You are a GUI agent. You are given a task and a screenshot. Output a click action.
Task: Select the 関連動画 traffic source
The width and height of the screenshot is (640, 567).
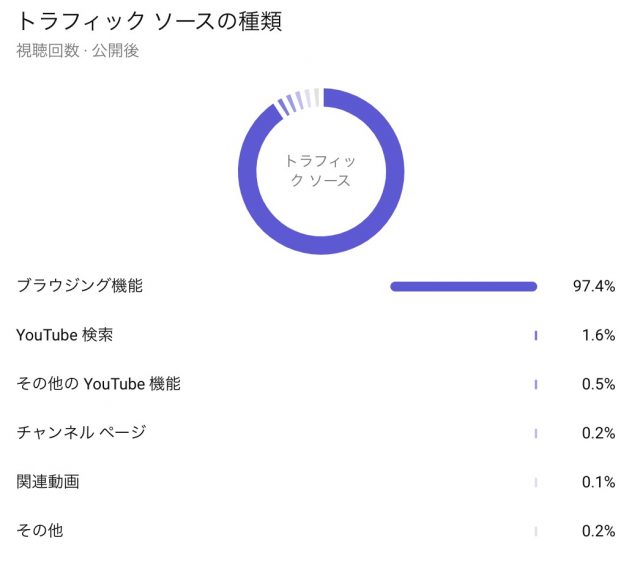point(48,482)
